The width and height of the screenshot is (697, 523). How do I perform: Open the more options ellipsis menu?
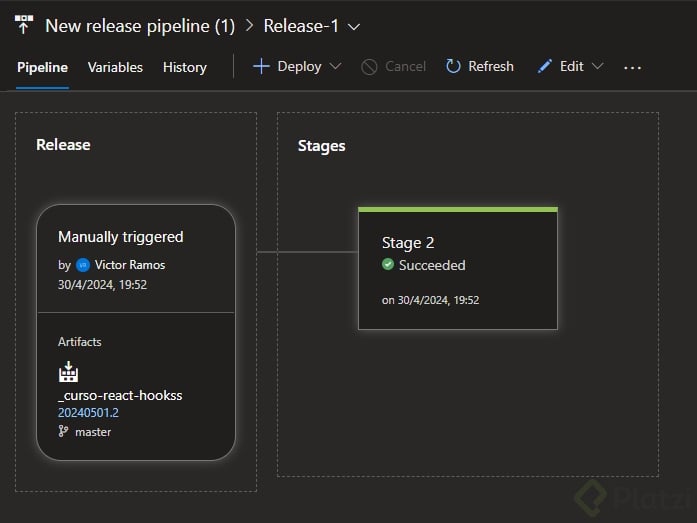pos(632,67)
